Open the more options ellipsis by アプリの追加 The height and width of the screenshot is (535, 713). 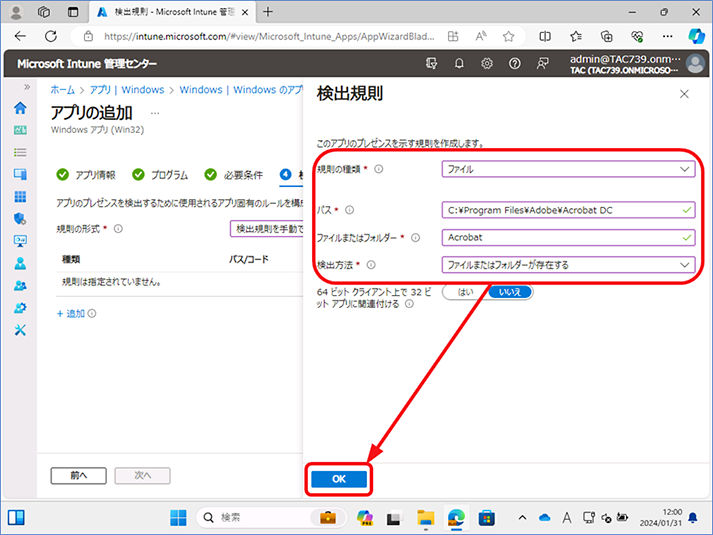coord(155,113)
